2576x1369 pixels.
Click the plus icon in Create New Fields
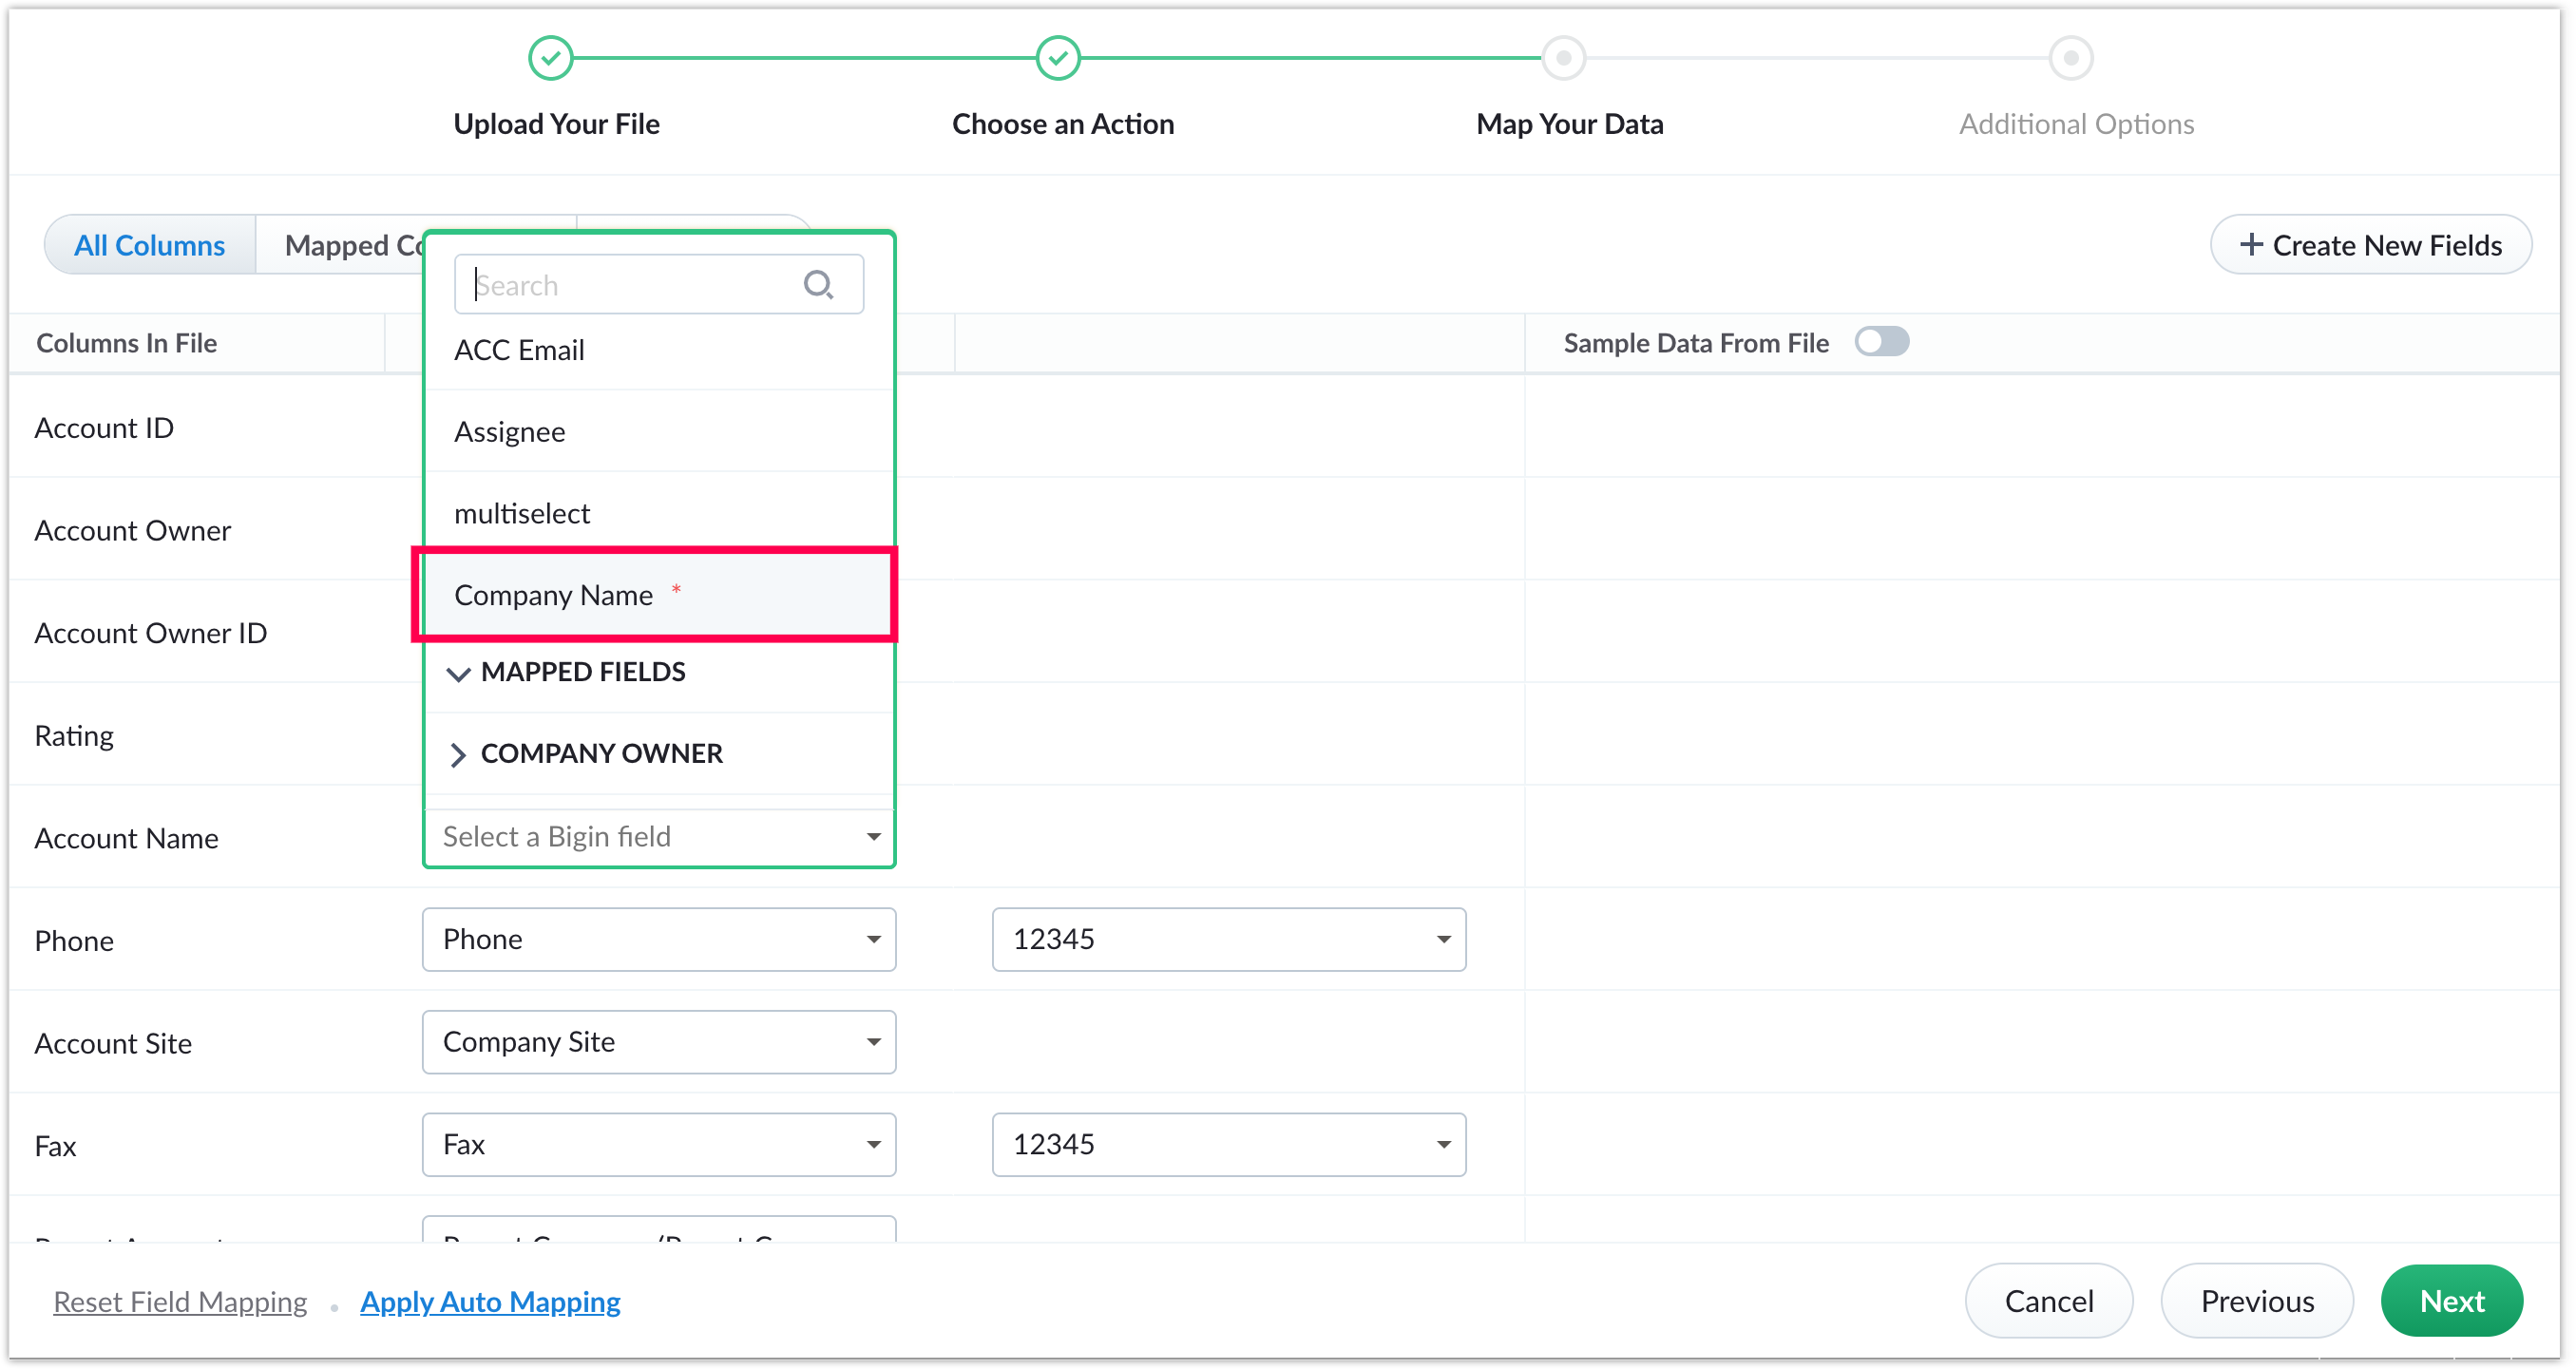pyautogui.click(x=2251, y=245)
